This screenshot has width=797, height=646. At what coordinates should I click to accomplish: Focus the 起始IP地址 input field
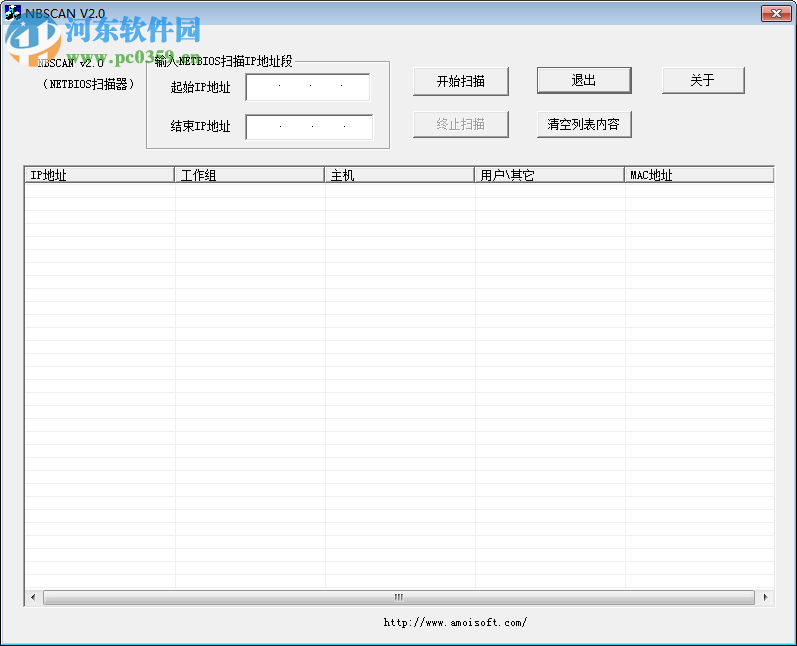click(308, 87)
